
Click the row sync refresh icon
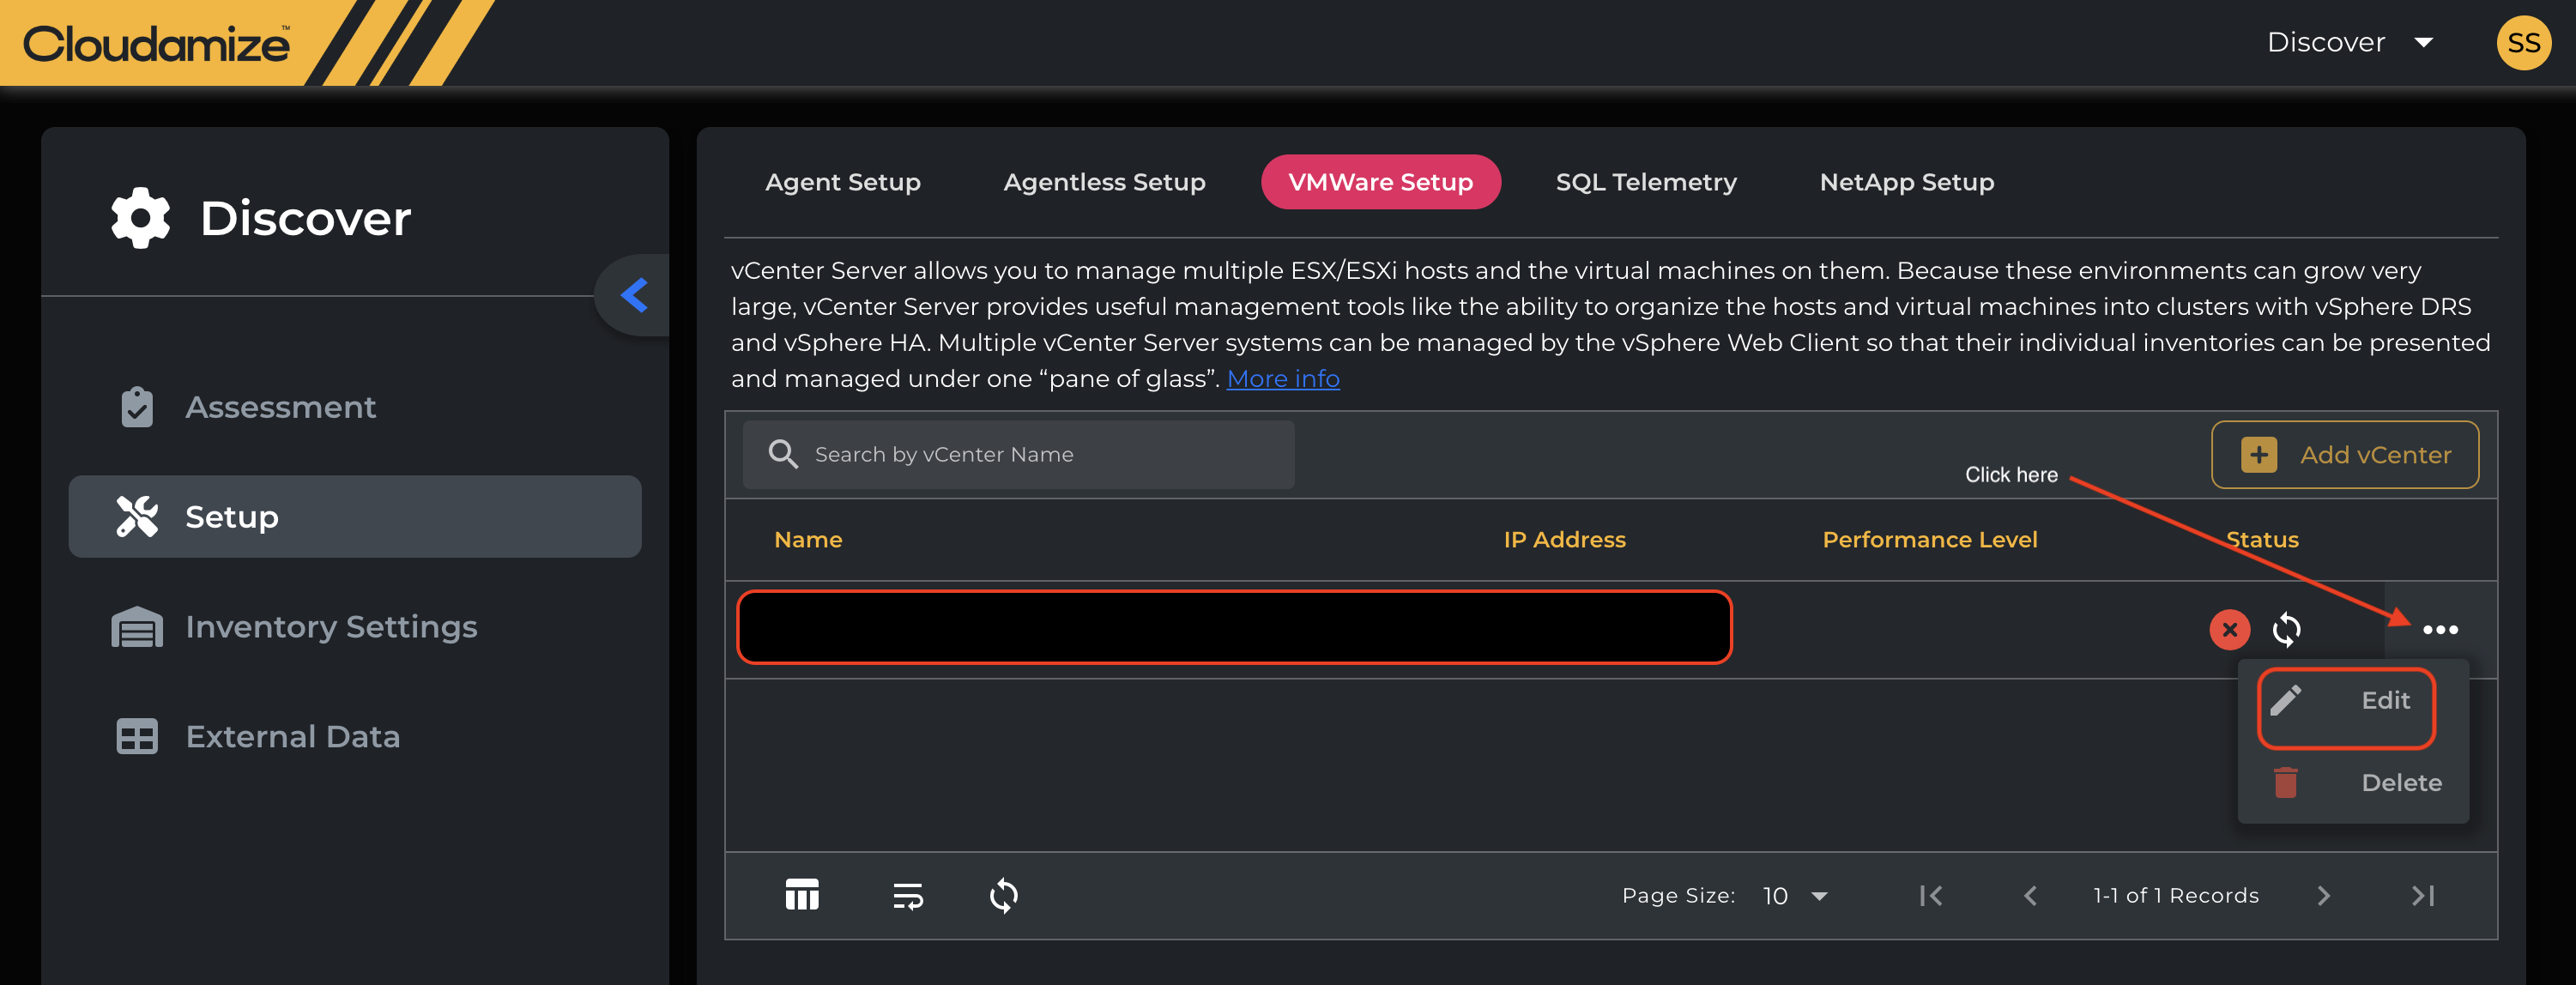(x=2286, y=629)
